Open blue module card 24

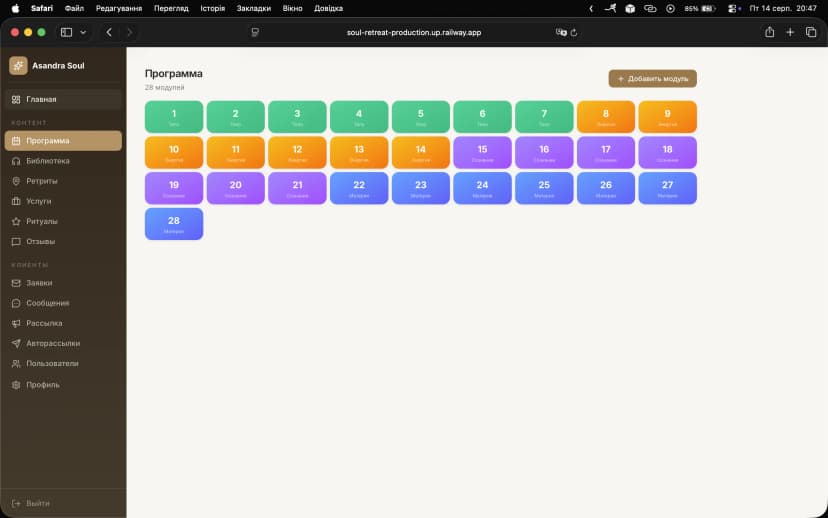482,188
